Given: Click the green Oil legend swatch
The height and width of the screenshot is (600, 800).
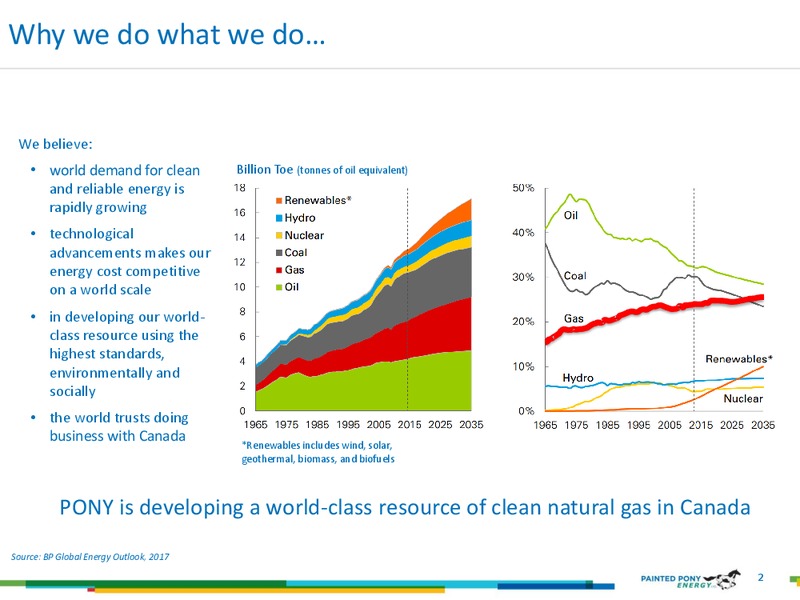Looking at the screenshot, I should [279, 287].
